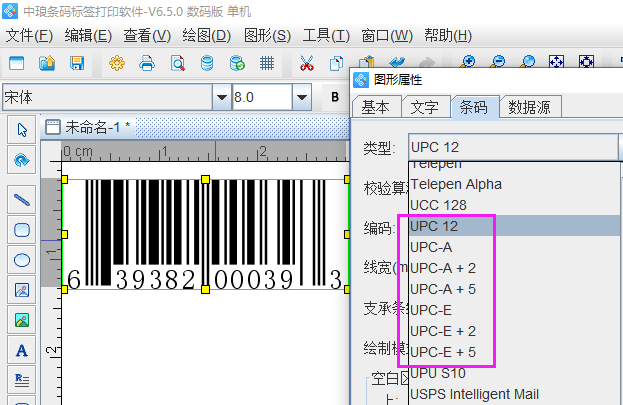Open the 编辑(E) menu

pyautogui.click(x=88, y=36)
